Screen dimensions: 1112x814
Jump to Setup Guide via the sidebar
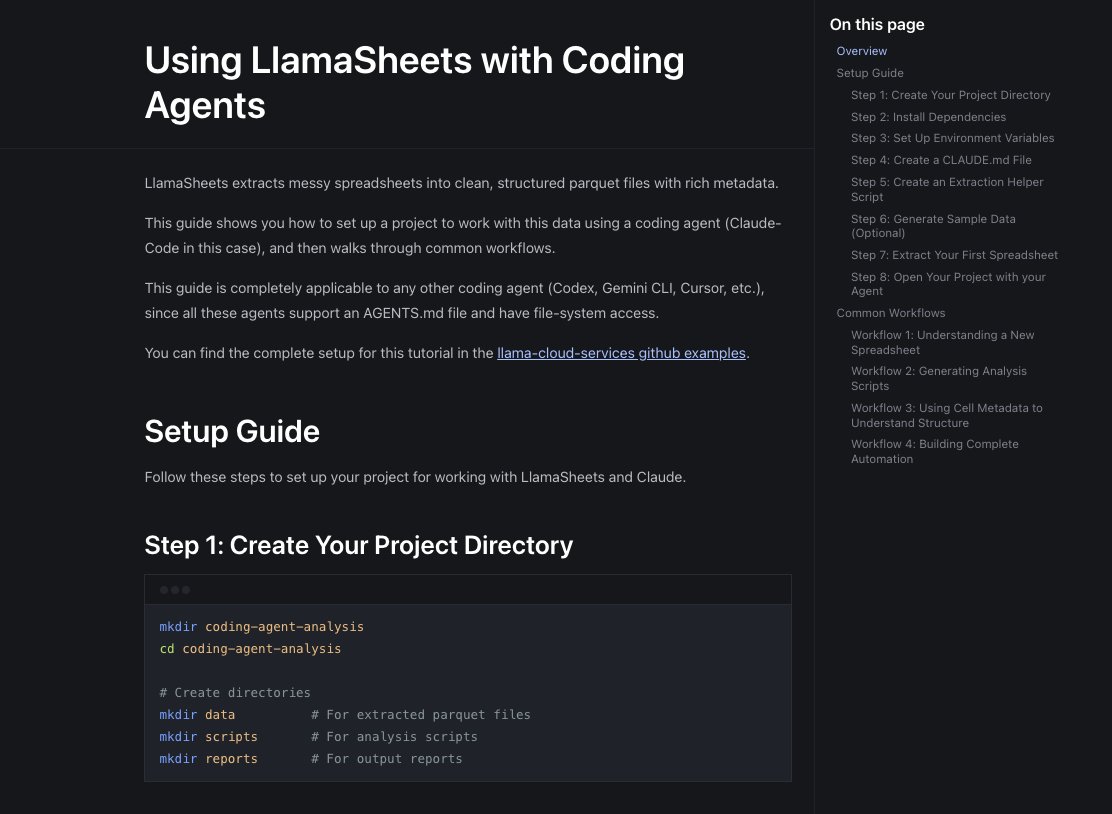tap(867, 73)
